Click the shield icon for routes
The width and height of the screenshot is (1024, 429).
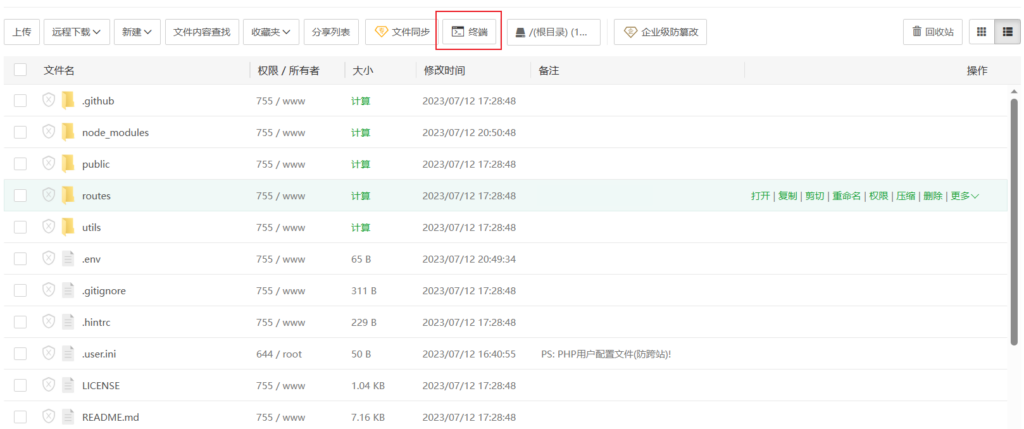click(48, 195)
